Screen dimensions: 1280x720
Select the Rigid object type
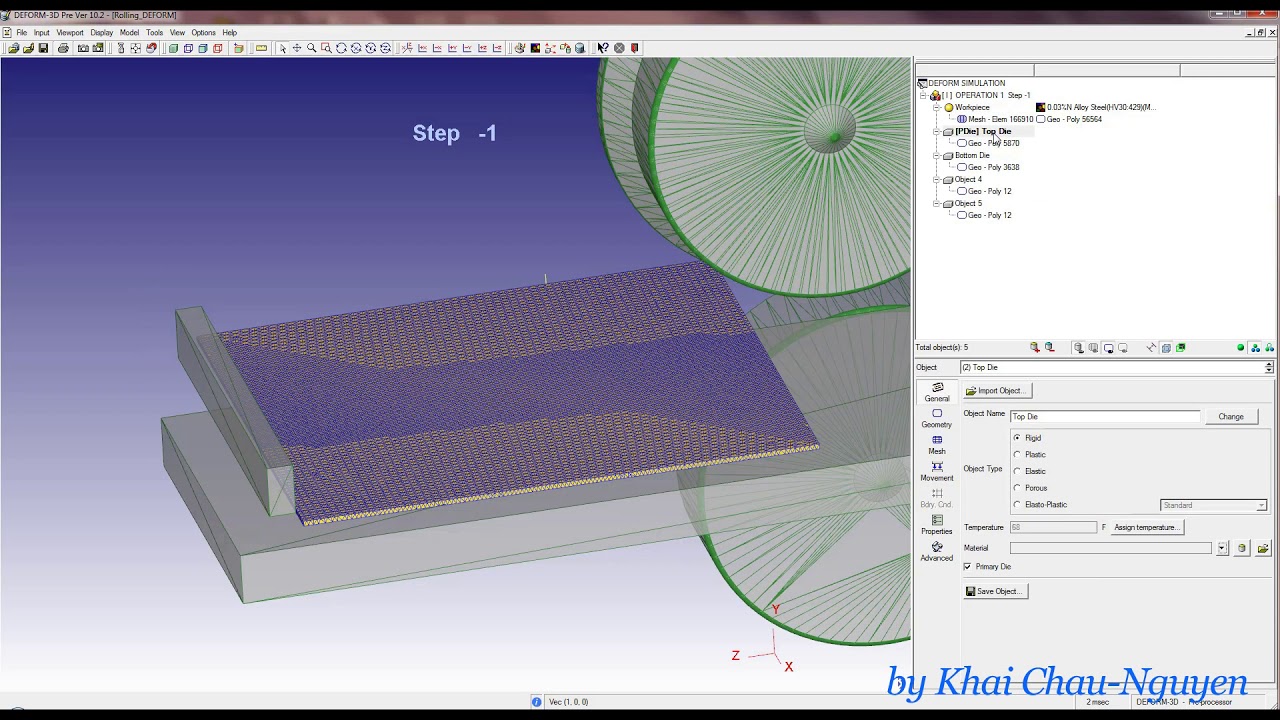(x=1027, y=438)
